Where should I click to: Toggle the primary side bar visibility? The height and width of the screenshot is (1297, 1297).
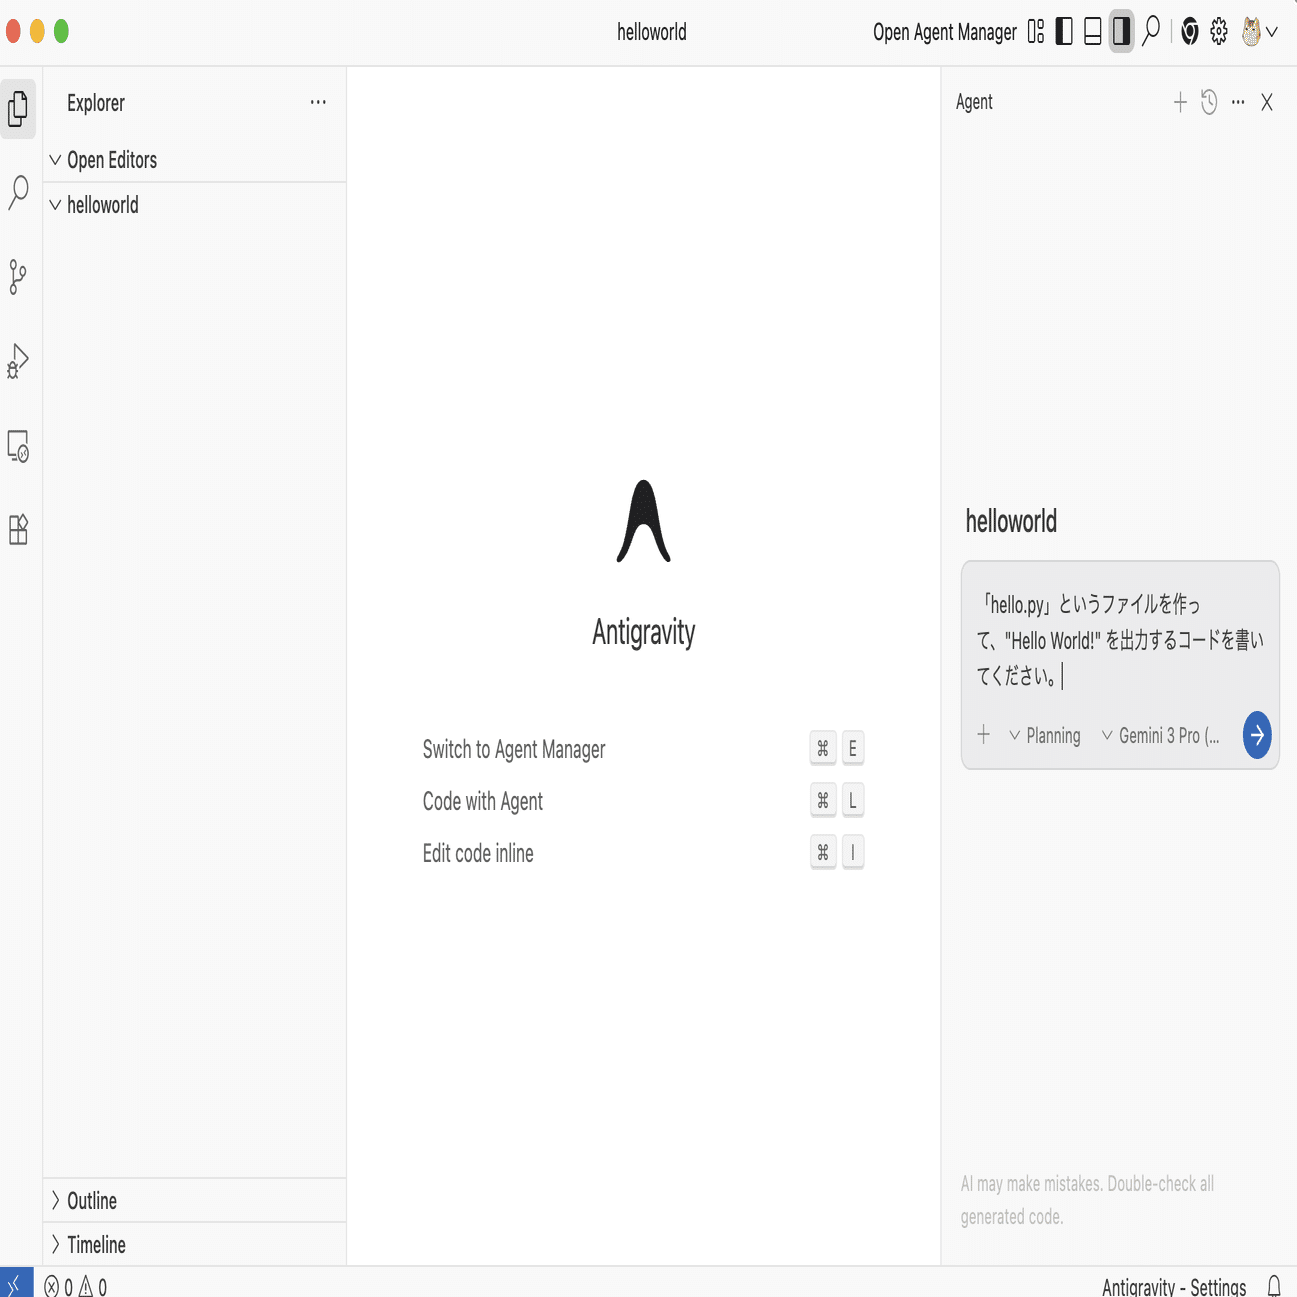[x=1064, y=32]
